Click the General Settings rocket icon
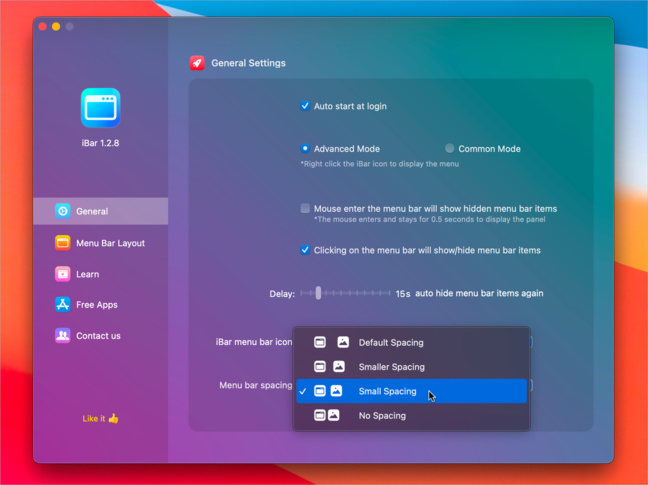Screen dimensions: 648x485 pos(197,63)
